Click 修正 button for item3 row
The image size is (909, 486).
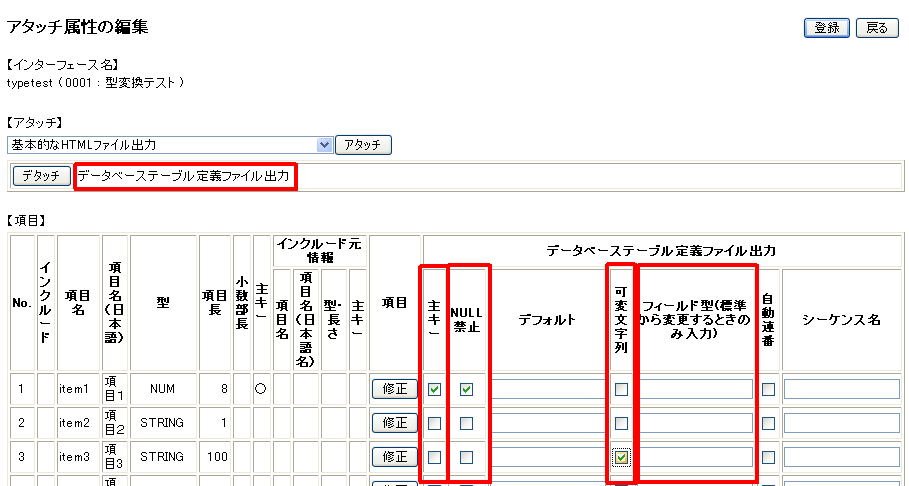pos(394,457)
